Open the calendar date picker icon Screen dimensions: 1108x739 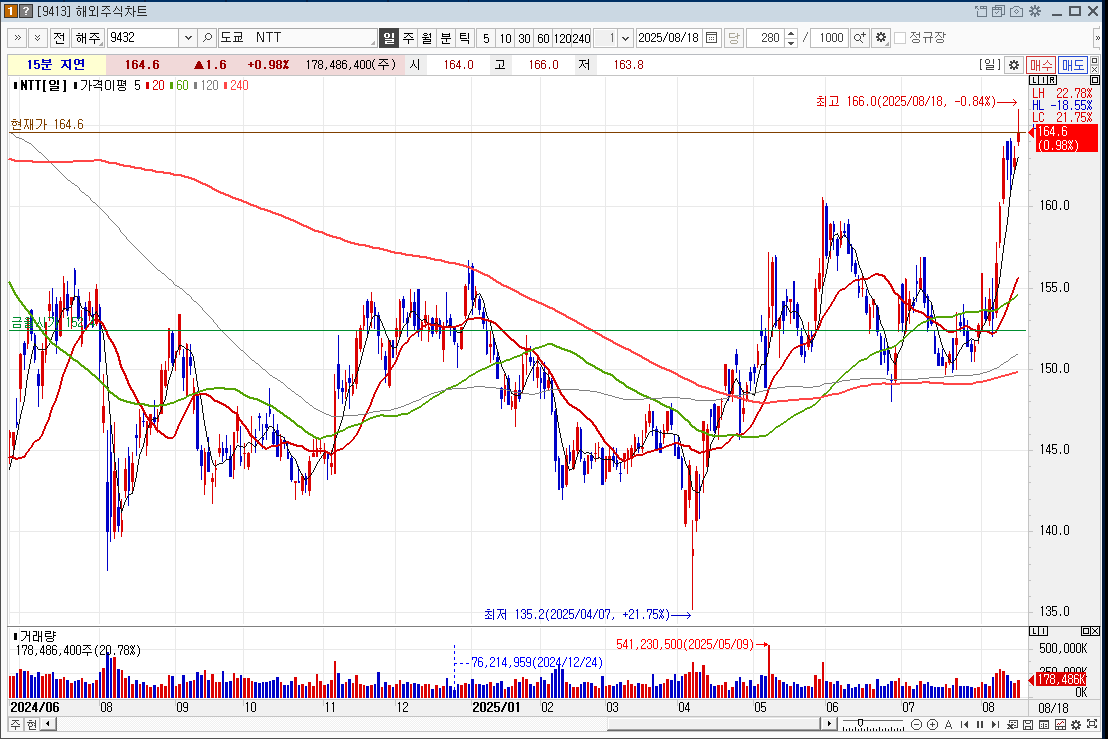pos(712,38)
